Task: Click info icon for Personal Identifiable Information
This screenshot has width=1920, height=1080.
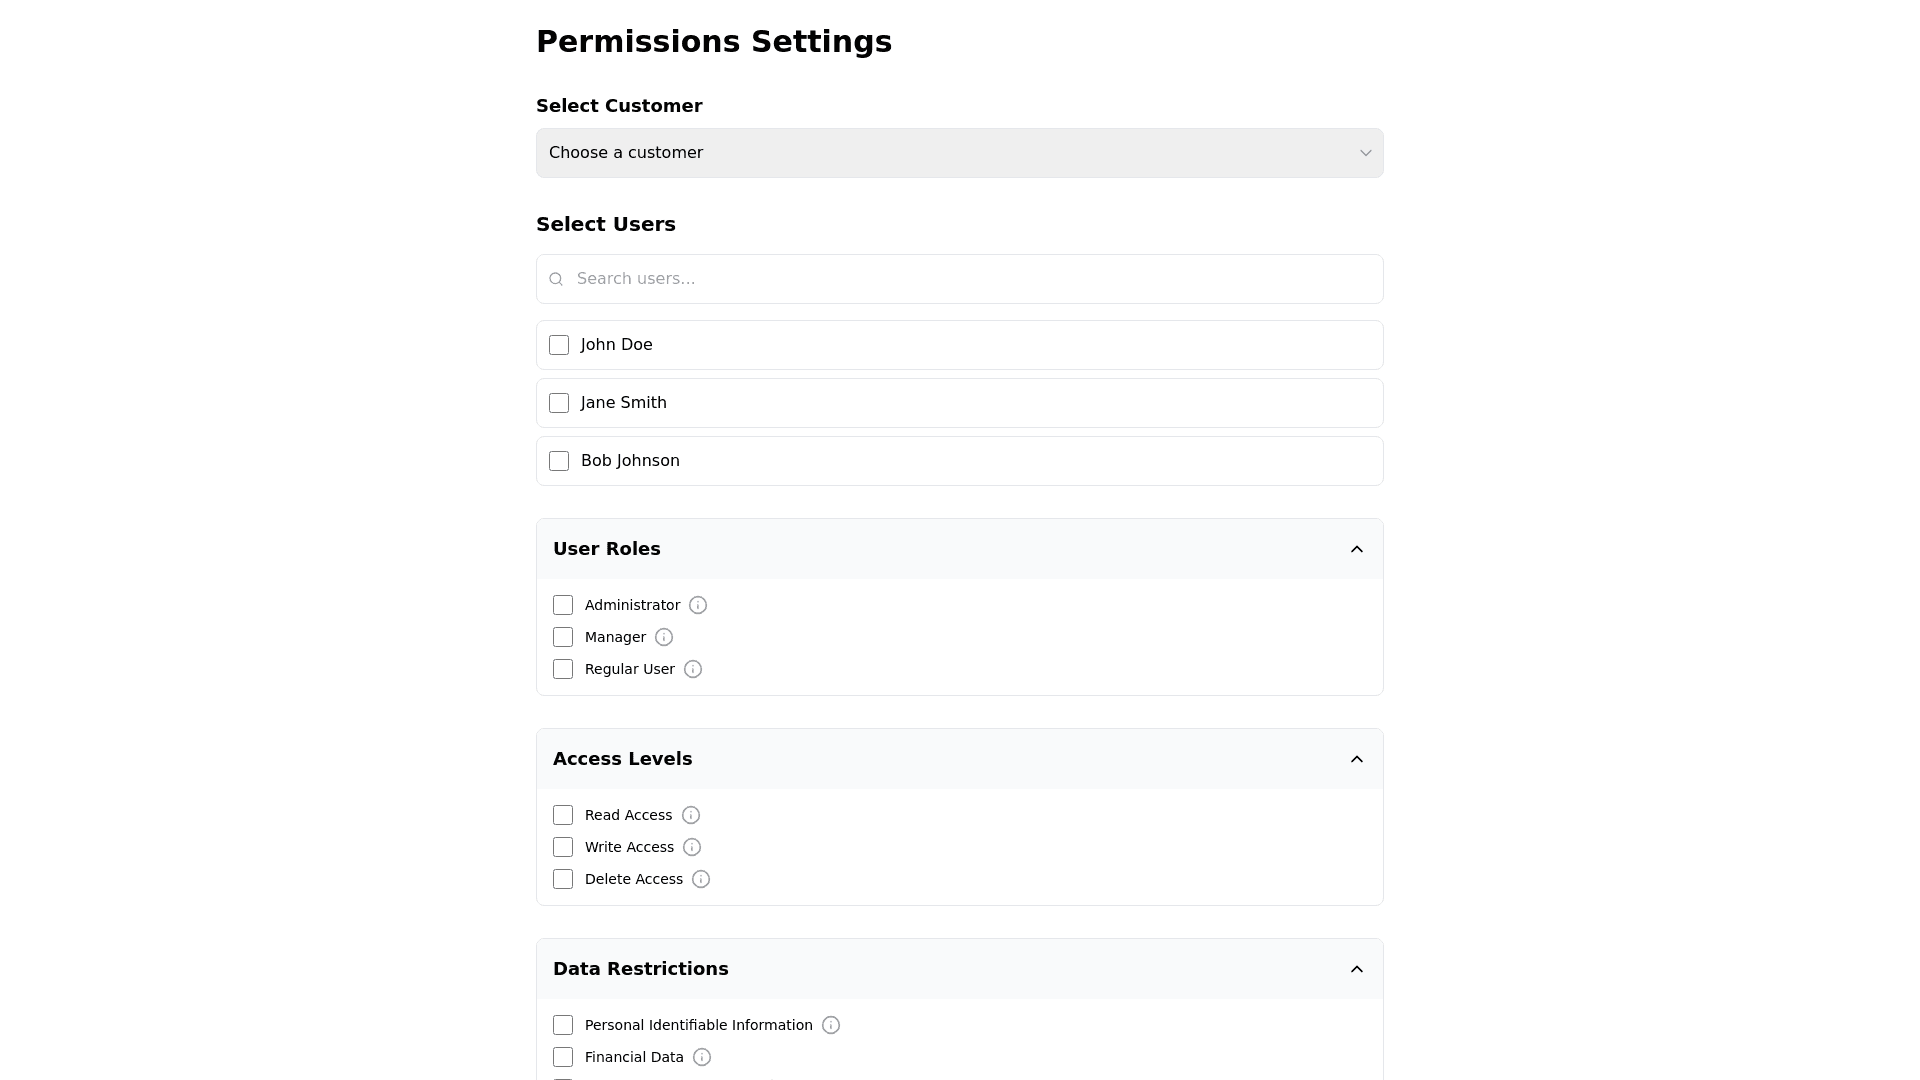Action: click(831, 1025)
